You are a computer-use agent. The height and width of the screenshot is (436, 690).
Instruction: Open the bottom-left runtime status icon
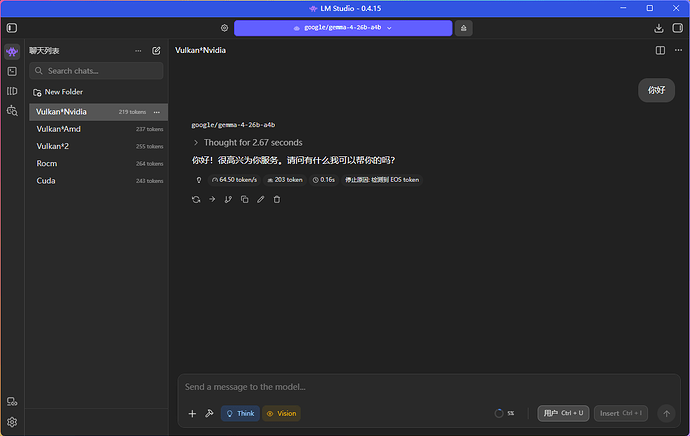tap(12, 402)
